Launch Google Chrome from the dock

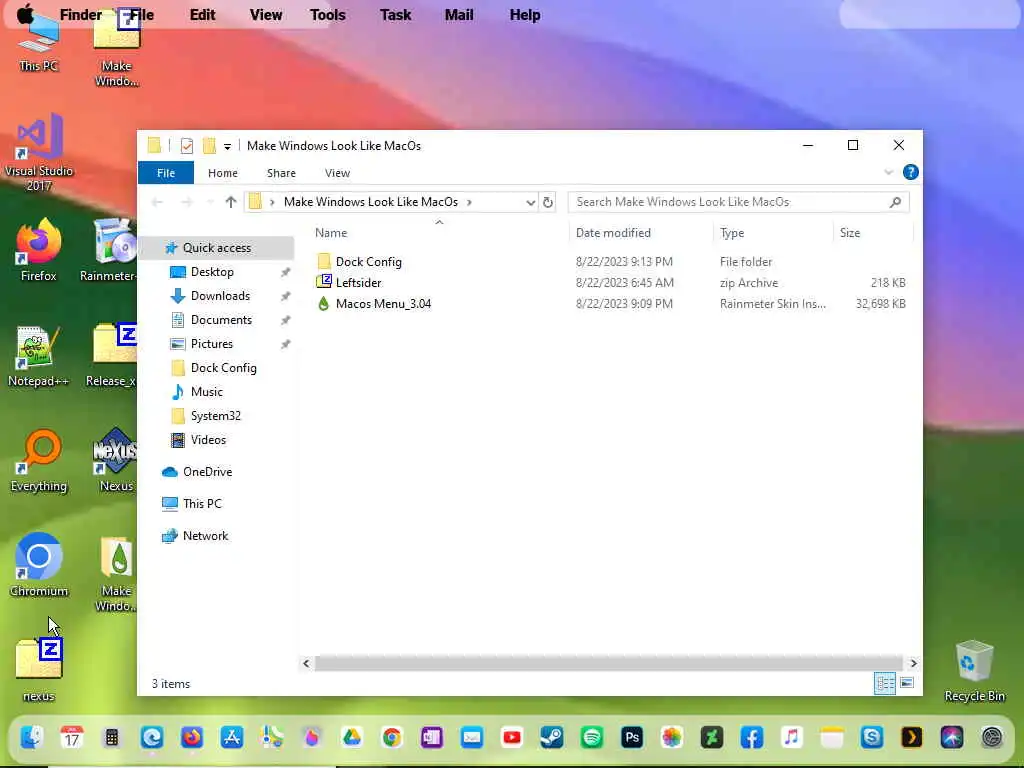[392, 737]
